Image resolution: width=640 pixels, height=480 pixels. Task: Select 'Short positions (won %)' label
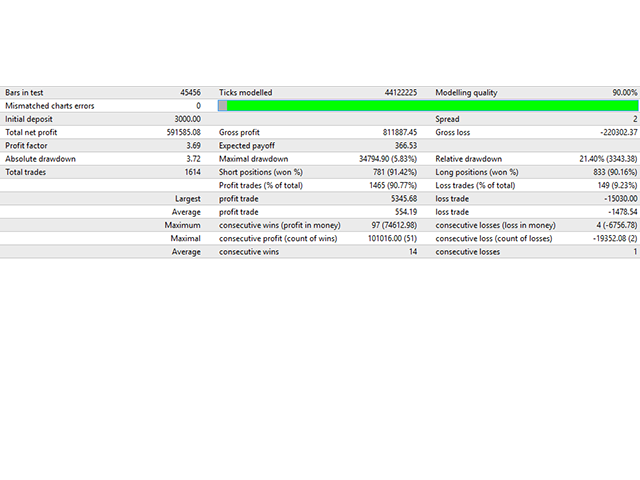pos(261,172)
